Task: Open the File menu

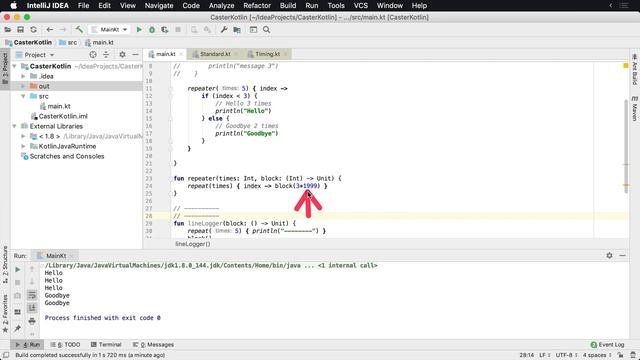Action: point(83,6)
